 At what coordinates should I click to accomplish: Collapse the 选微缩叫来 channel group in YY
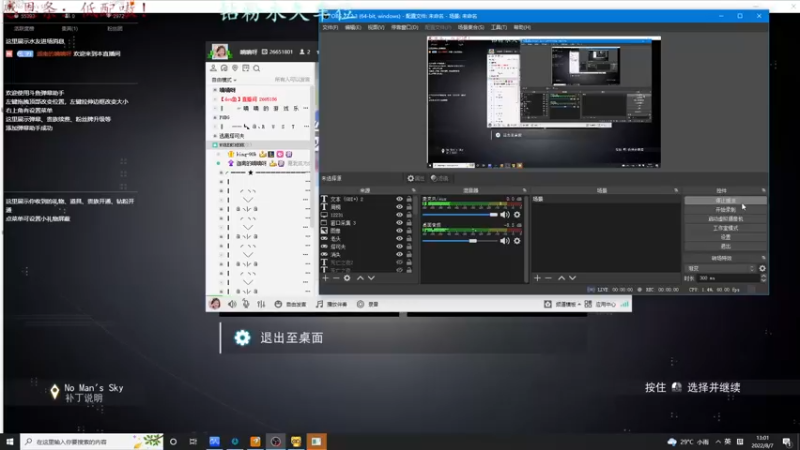click(215, 136)
